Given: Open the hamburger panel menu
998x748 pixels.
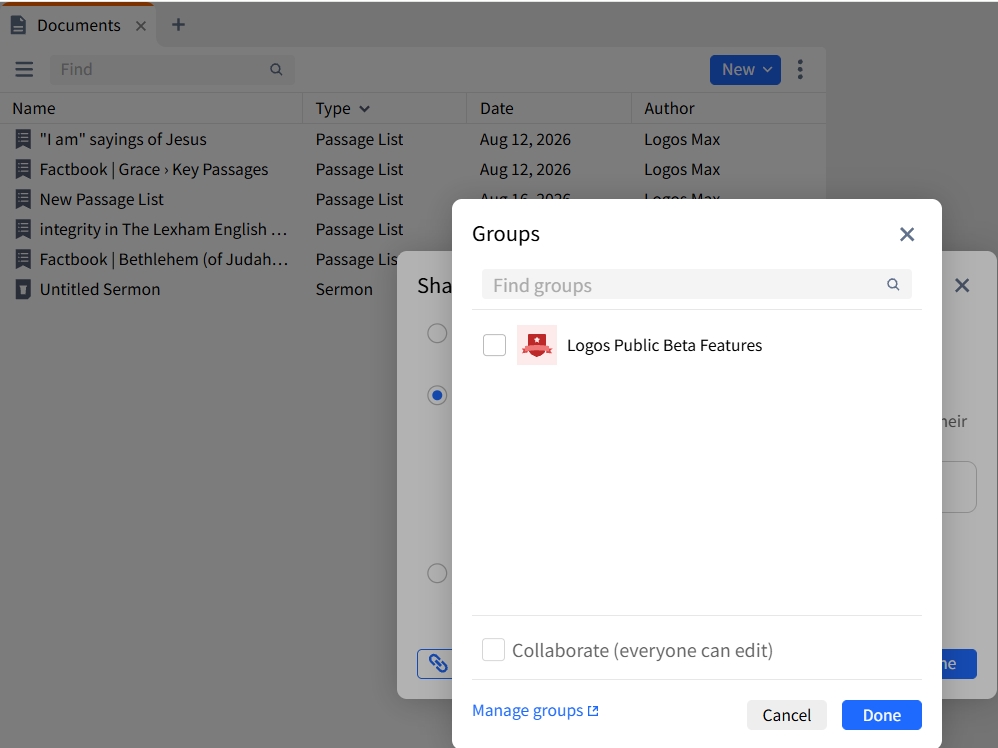Looking at the screenshot, I should (24, 69).
